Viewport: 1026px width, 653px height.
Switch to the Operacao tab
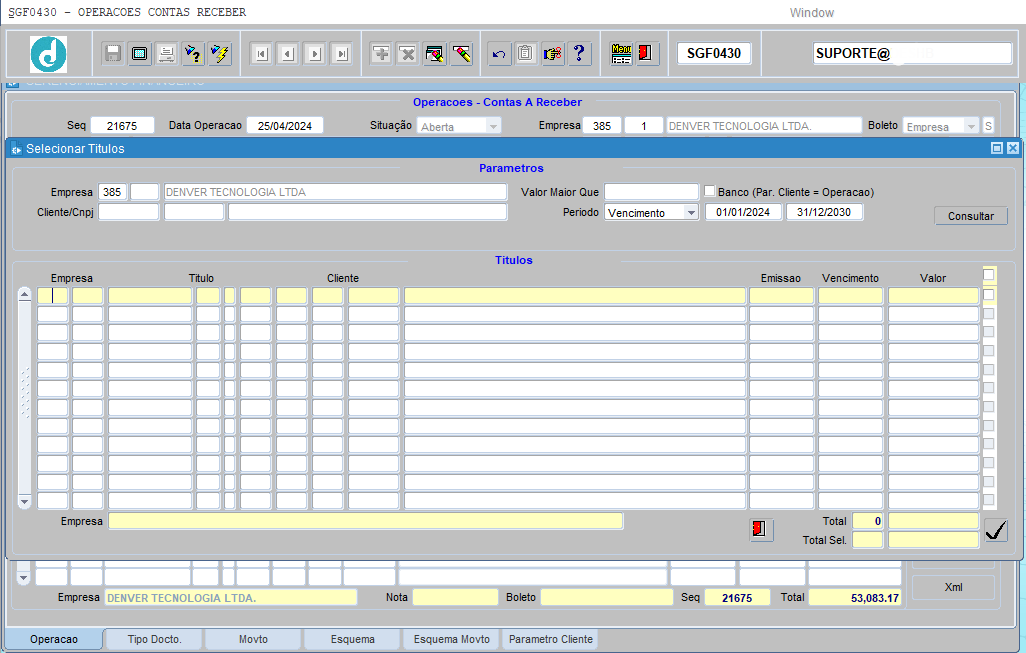54,639
